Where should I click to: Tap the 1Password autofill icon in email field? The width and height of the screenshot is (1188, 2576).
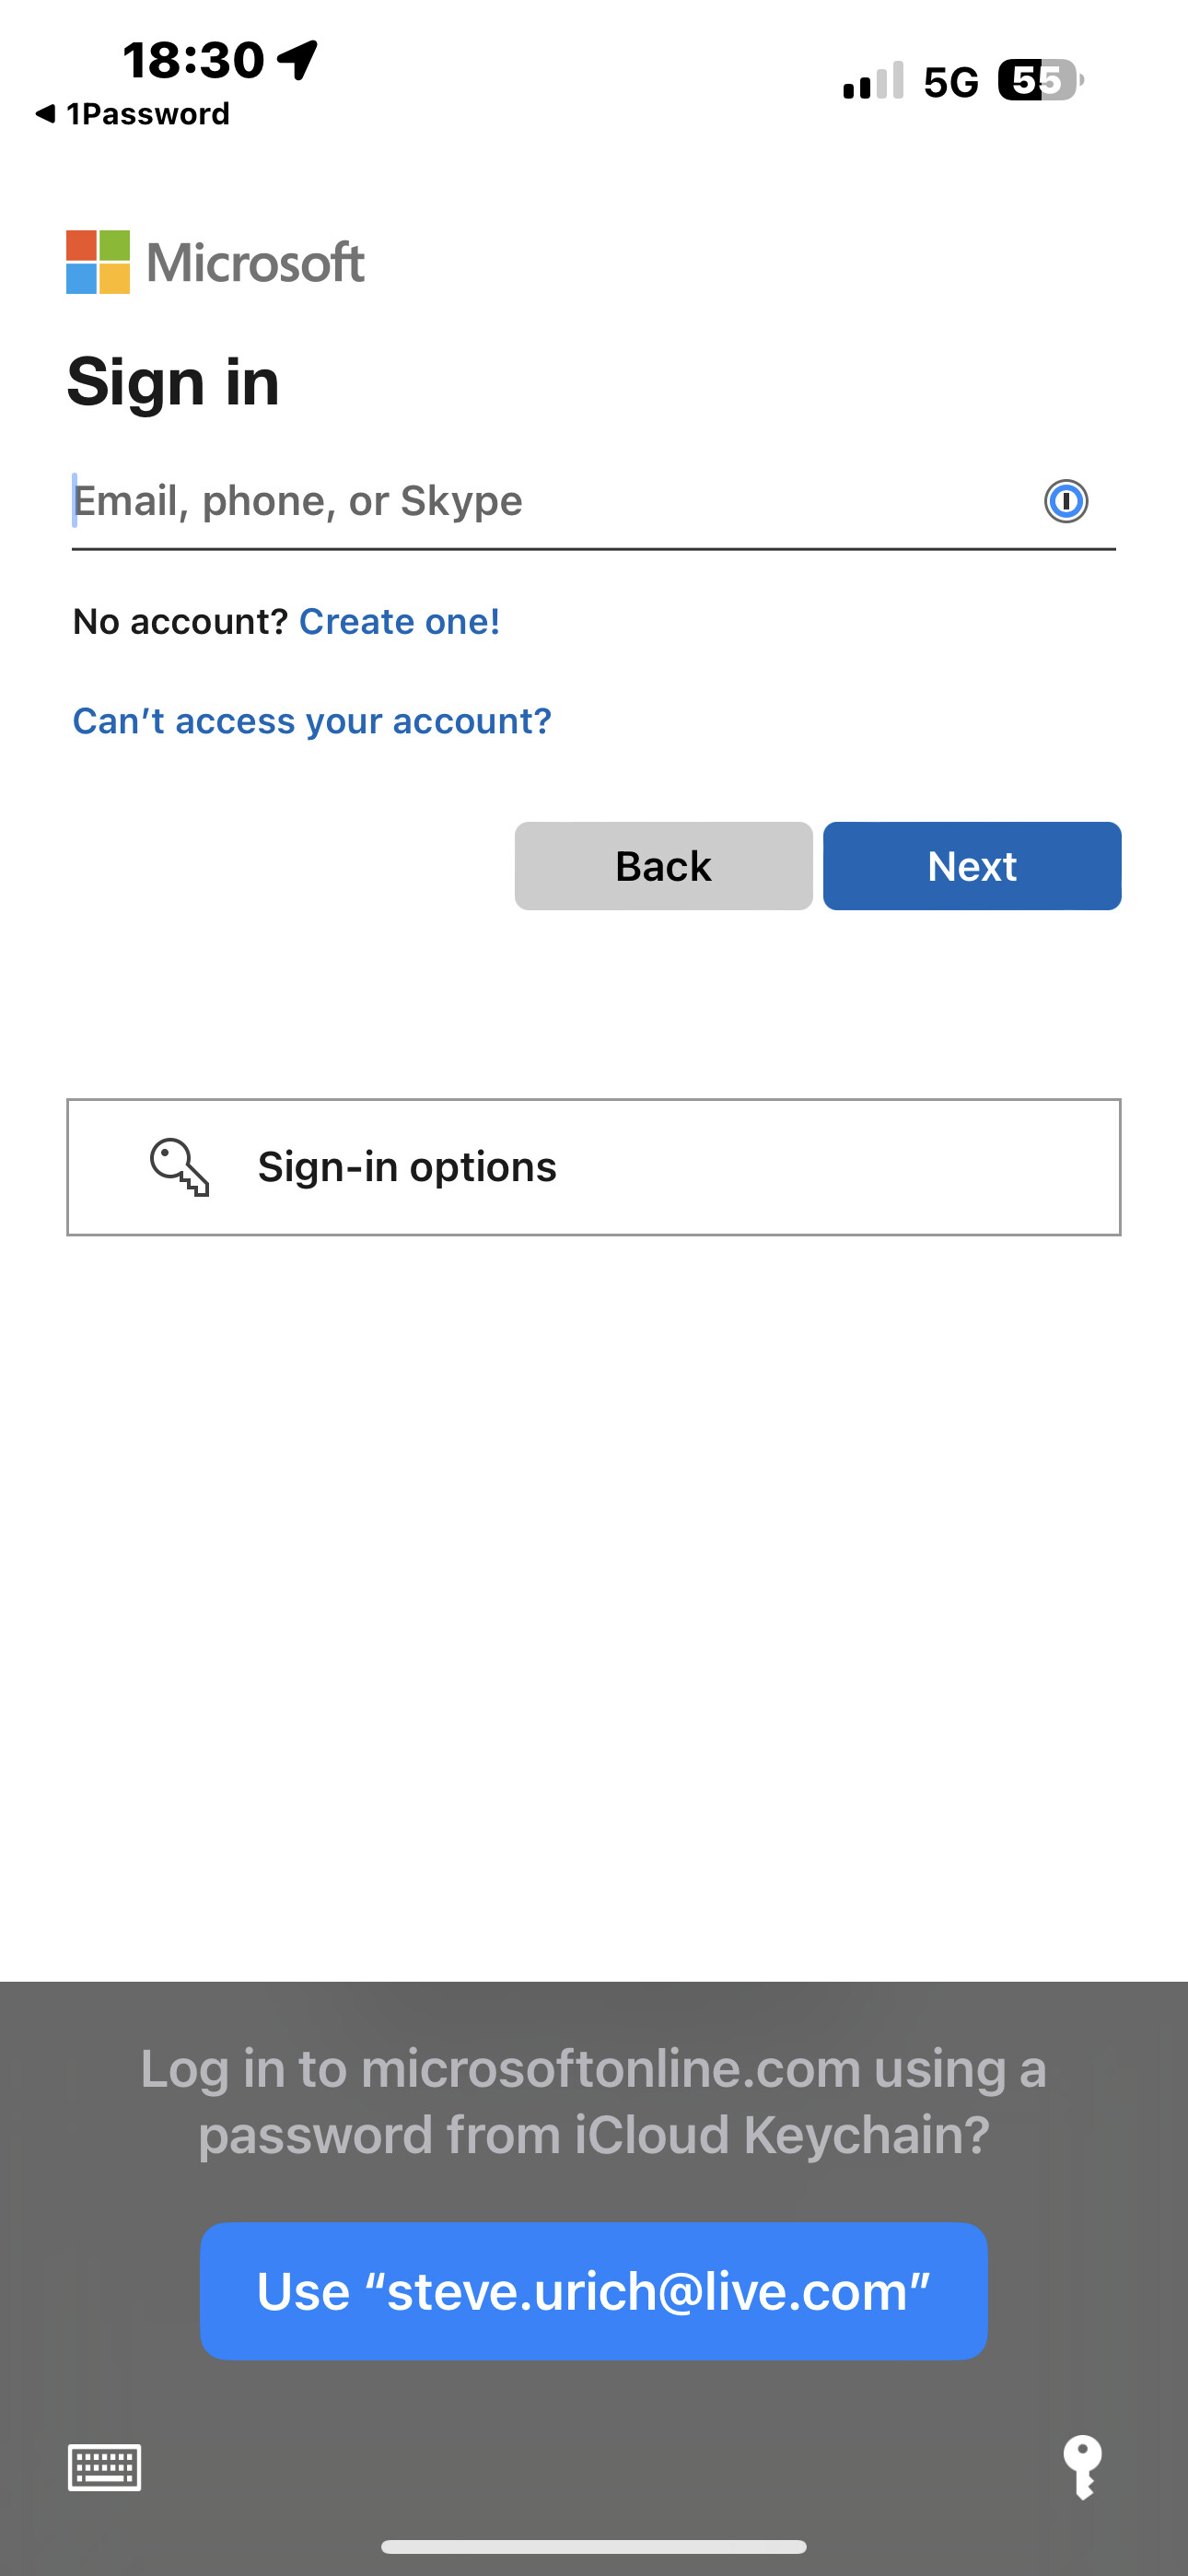click(1065, 501)
